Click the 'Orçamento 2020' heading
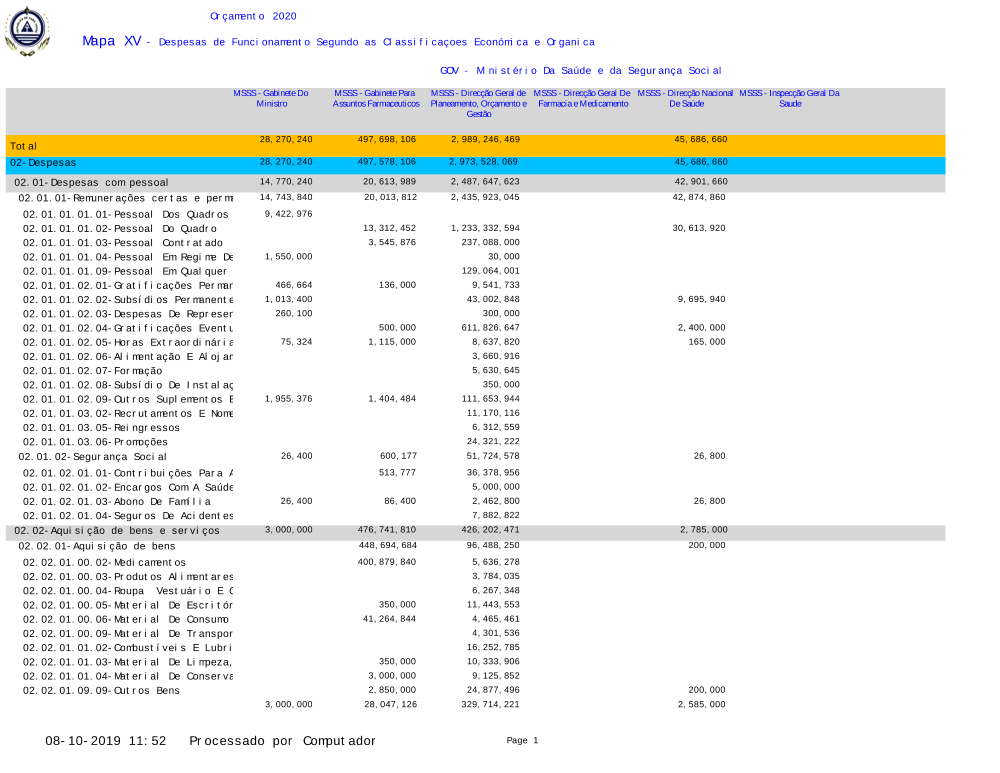 [253, 16]
